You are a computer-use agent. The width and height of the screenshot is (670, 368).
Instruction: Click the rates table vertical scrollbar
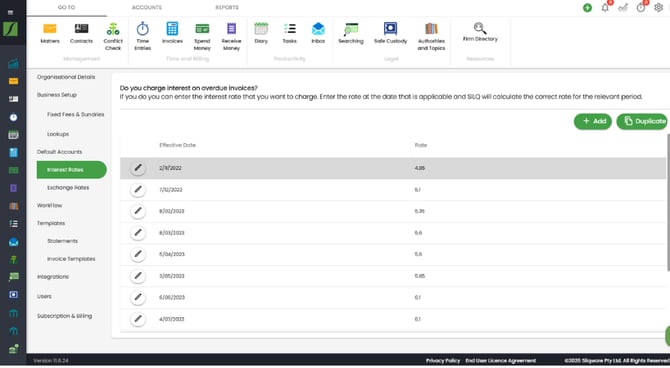(668, 202)
